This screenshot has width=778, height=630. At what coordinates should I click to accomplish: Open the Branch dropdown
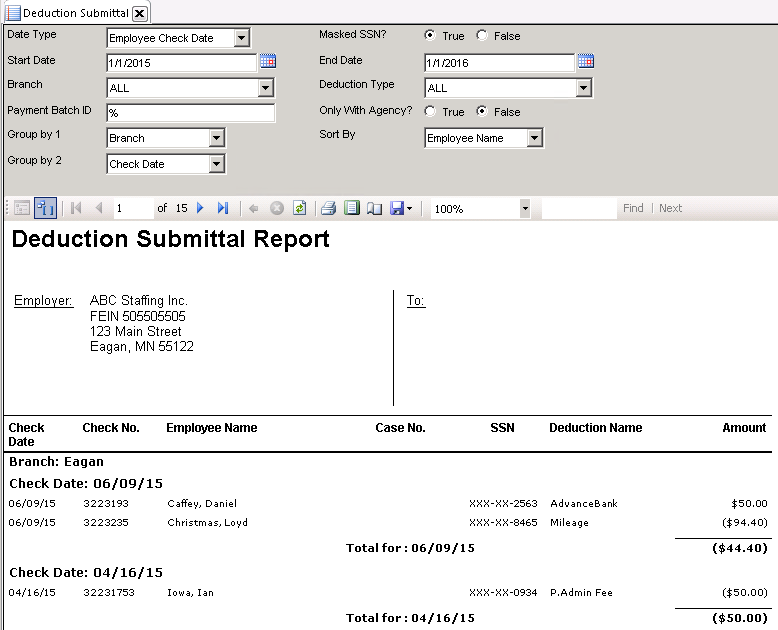pos(266,88)
